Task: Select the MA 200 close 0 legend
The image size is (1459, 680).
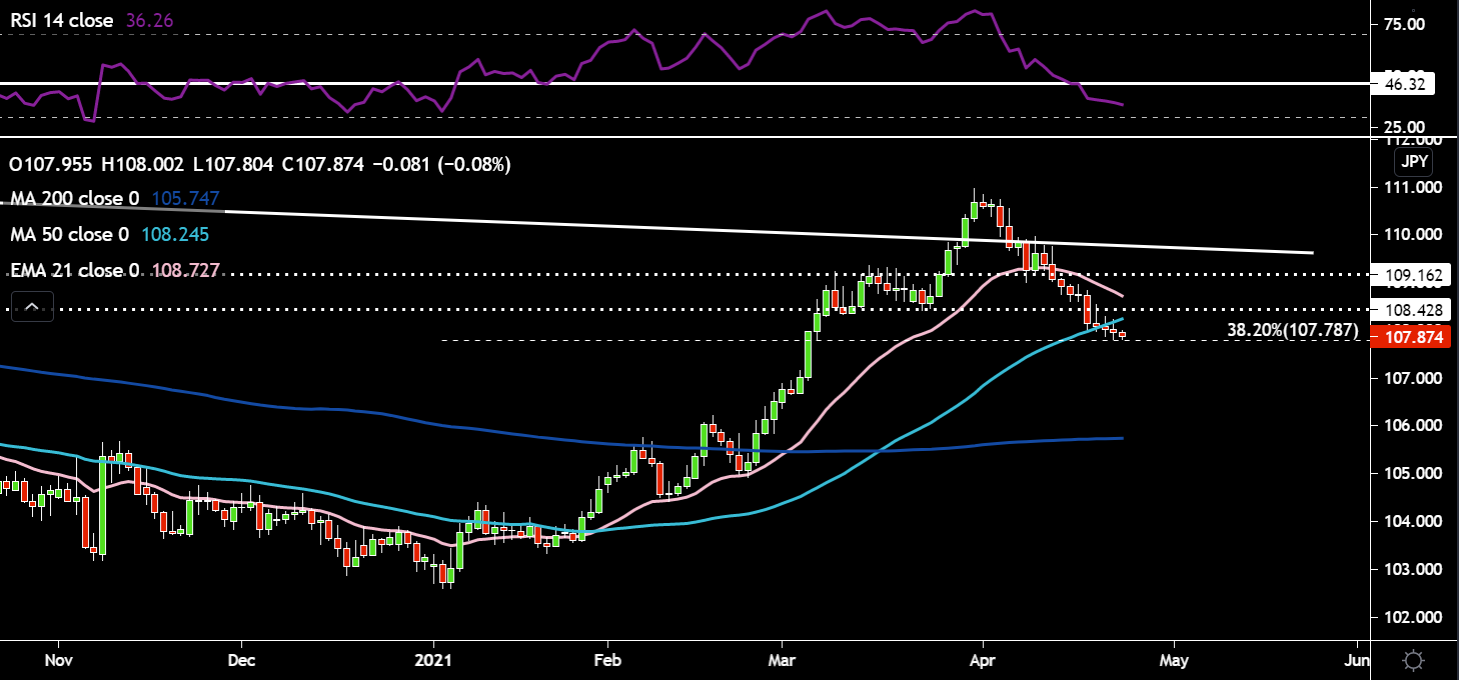Action: [73, 199]
